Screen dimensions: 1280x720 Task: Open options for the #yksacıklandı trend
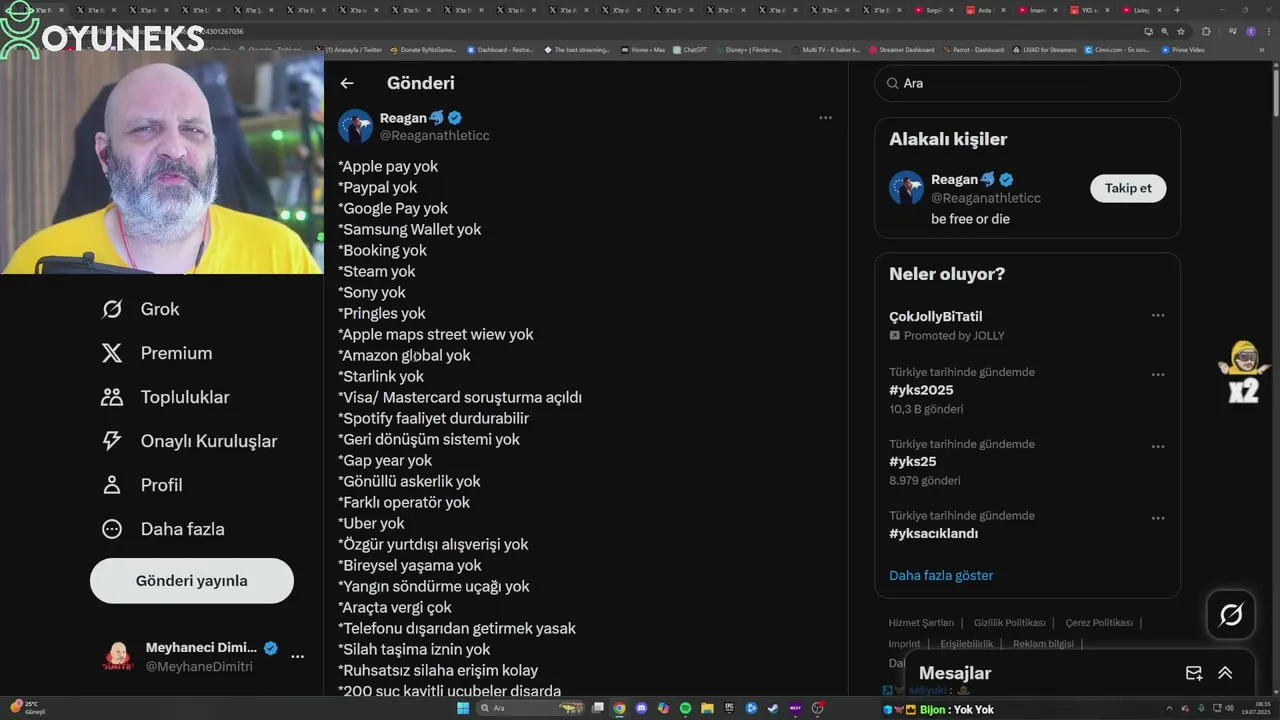point(1158,518)
